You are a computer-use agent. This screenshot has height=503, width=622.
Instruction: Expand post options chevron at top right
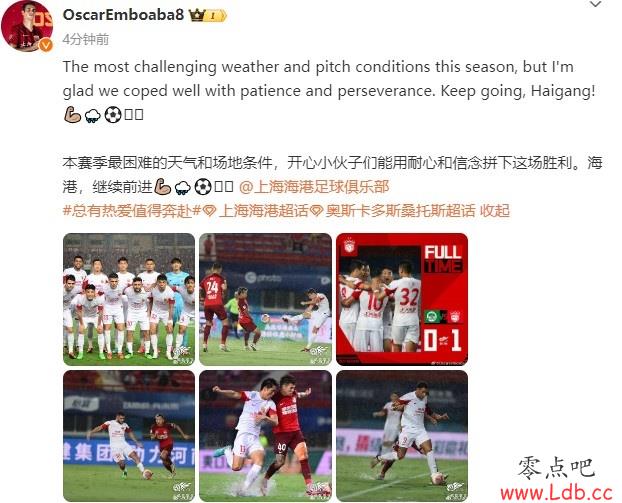coord(595,4)
